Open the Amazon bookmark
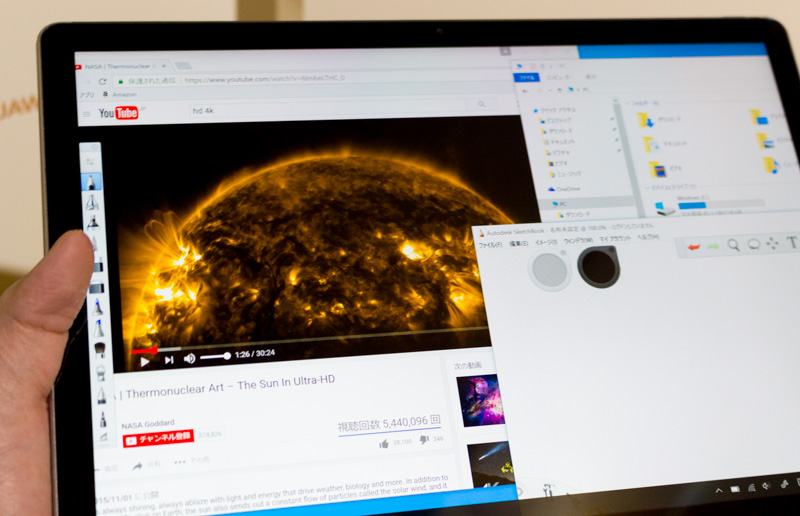Viewport: 800px width, 516px height. tap(120, 94)
